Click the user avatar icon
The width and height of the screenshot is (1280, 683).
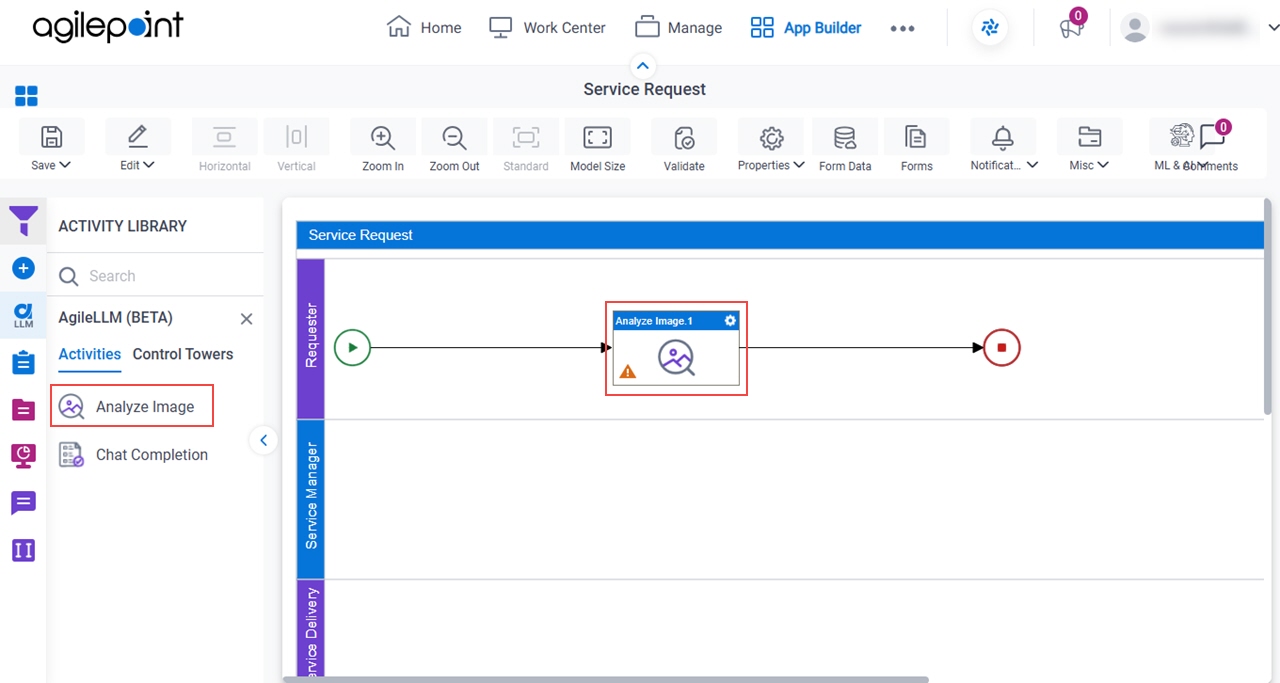point(1135,28)
